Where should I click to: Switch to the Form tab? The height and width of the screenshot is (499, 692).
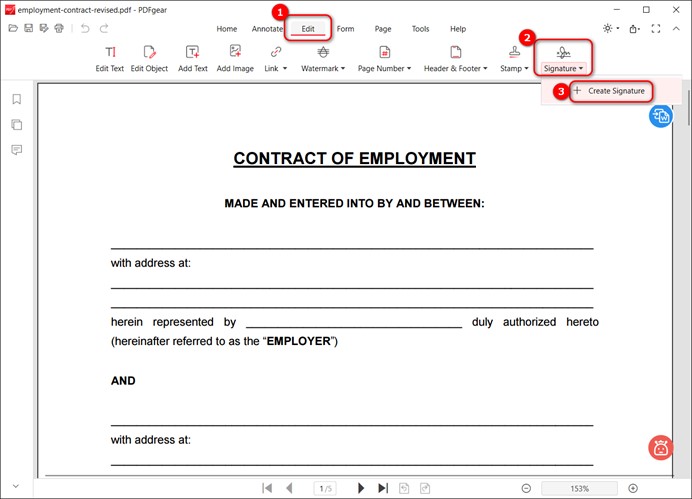346,29
